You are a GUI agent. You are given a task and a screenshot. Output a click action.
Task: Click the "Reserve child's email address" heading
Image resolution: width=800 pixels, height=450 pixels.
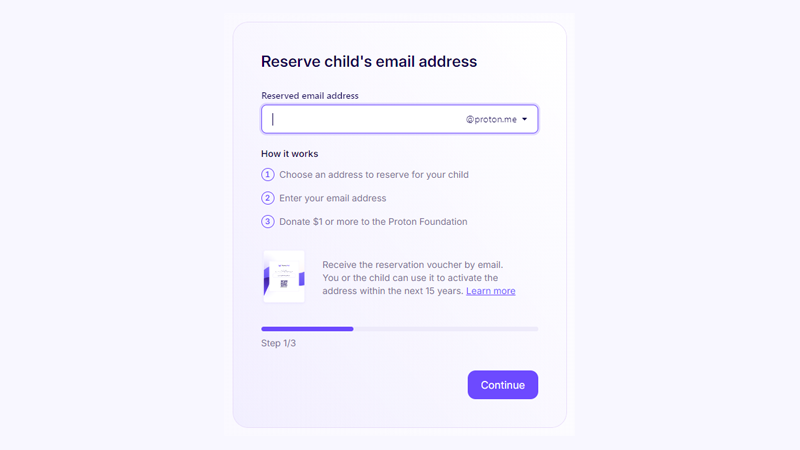click(x=369, y=61)
